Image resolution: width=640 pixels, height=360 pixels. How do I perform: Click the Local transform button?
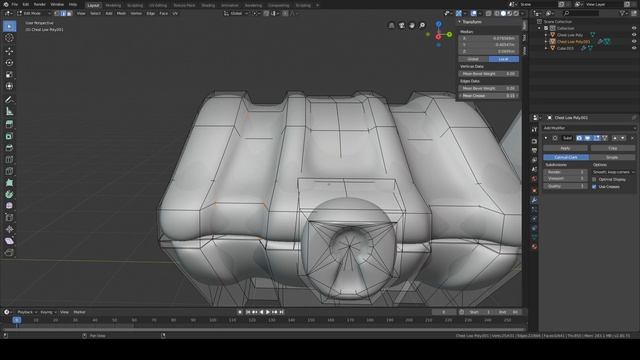(504, 59)
